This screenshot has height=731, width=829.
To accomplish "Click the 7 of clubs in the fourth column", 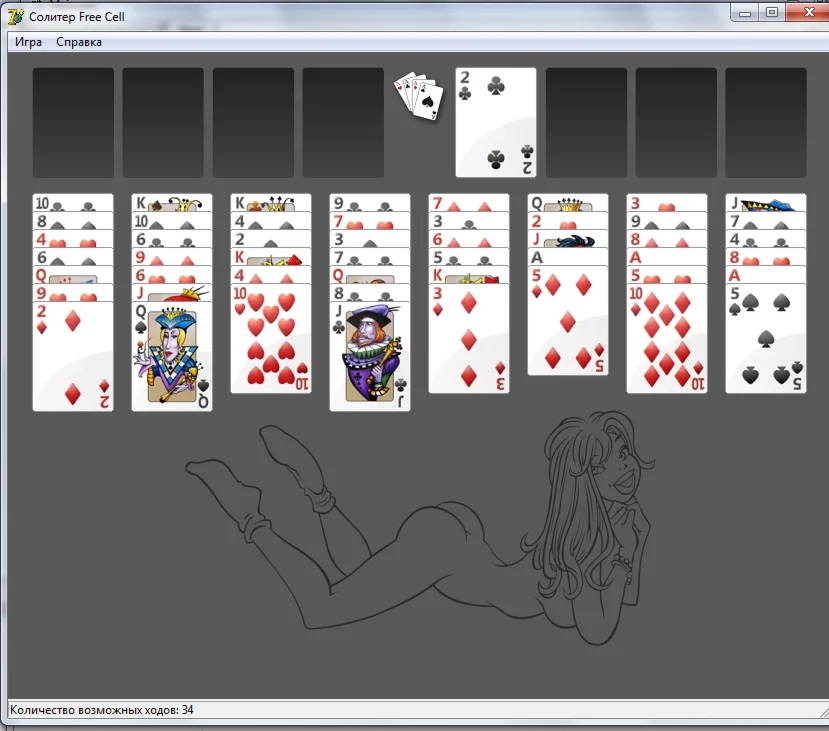I will (x=370, y=257).
